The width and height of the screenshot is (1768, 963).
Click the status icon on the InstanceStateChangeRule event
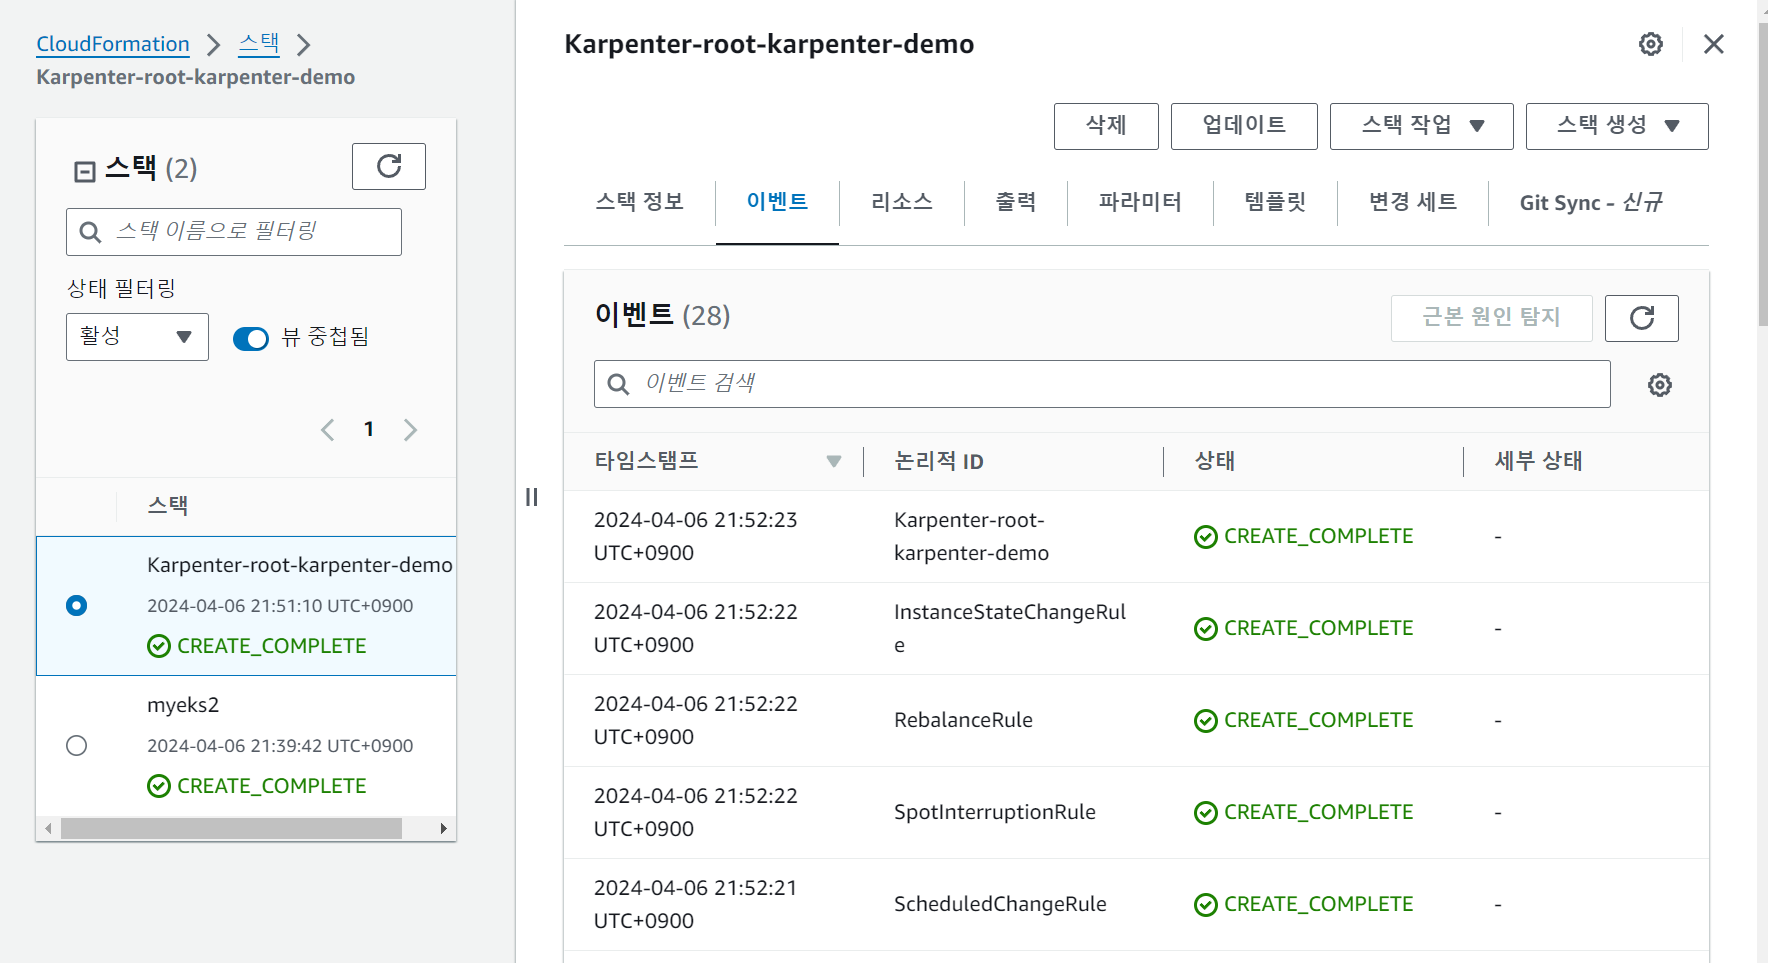click(x=1206, y=629)
